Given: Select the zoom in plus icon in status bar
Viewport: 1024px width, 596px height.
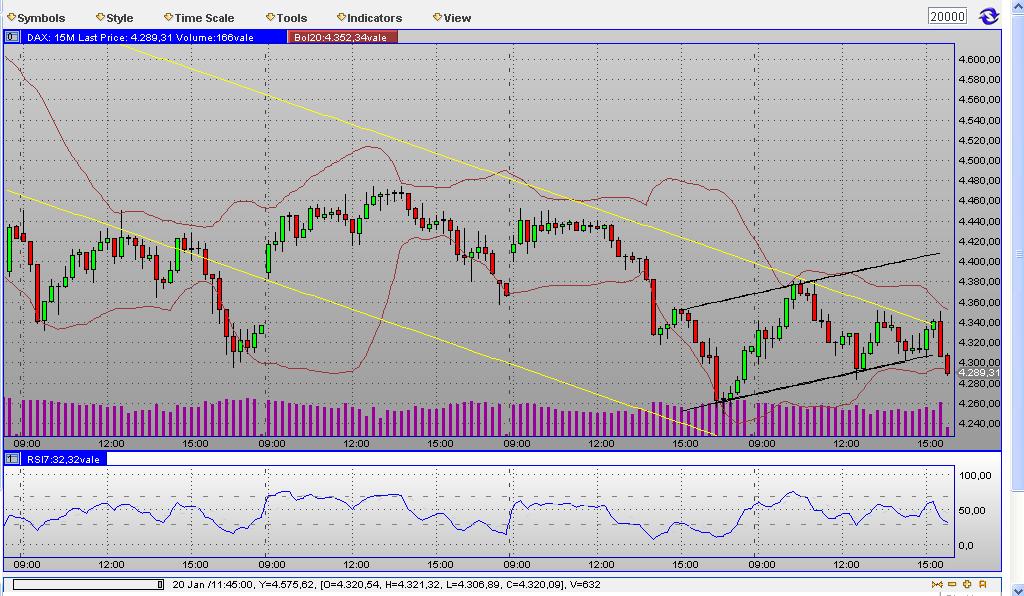Looking at the screenshot, I should [x=966, y=584].
